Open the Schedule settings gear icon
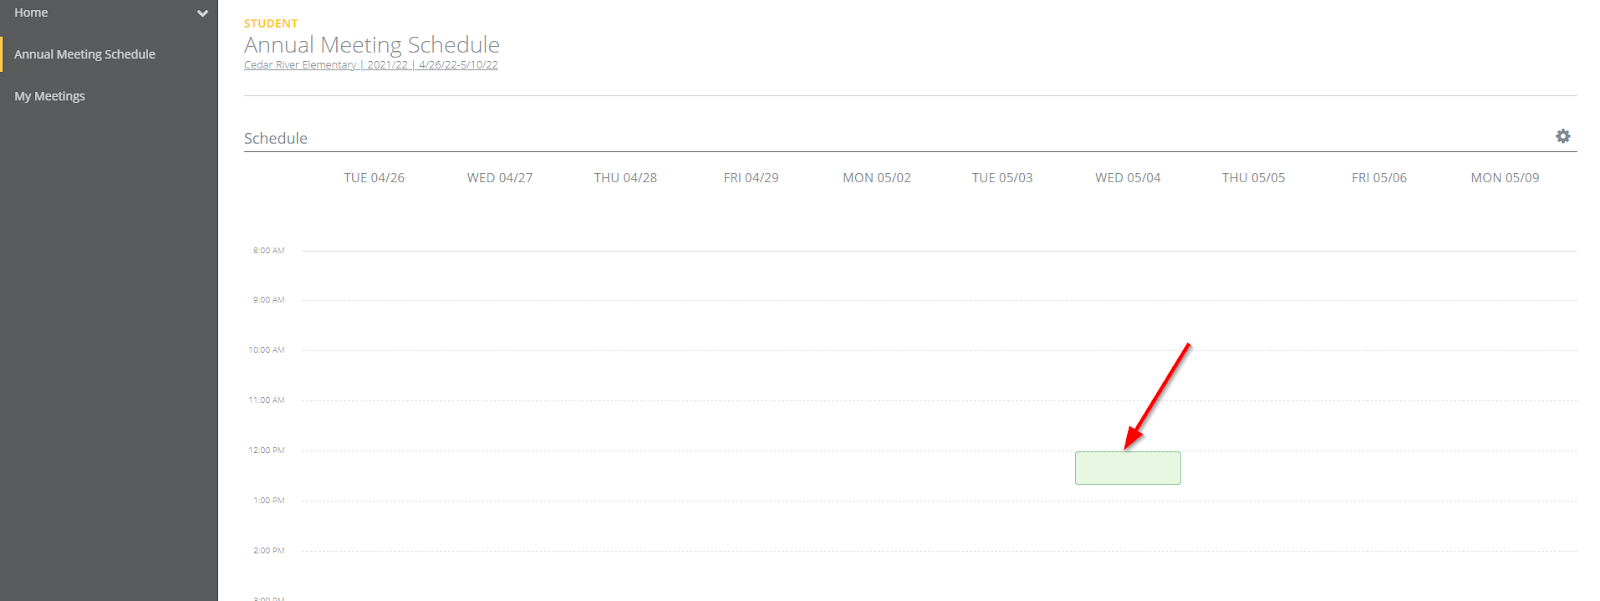The height and width of the screenshot is (601, 1600). (x=1563, y=136)
